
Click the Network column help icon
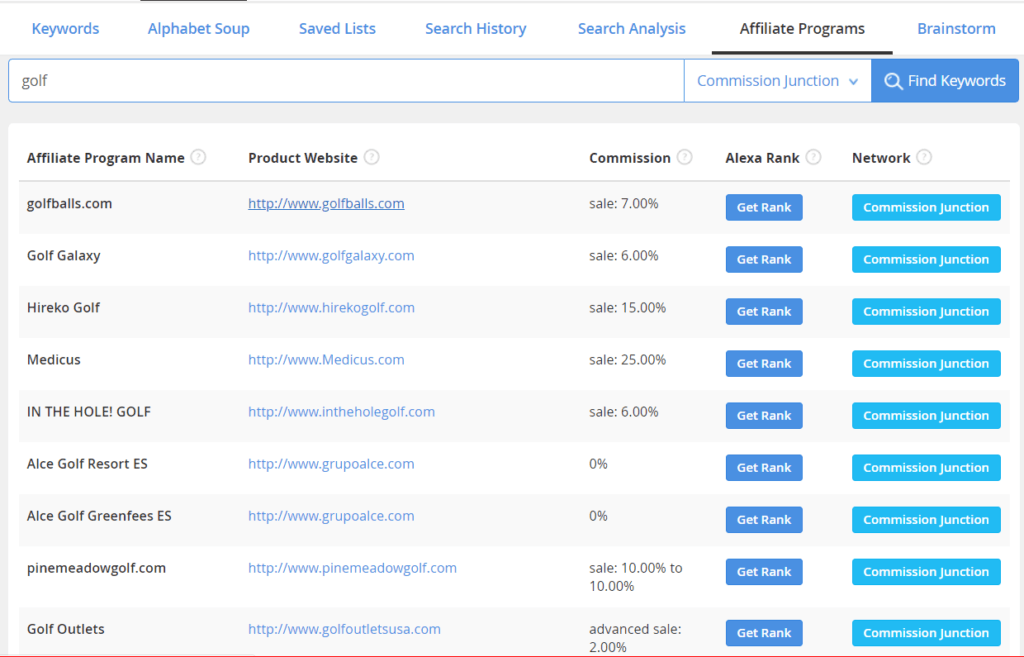(x=925, y=157)
